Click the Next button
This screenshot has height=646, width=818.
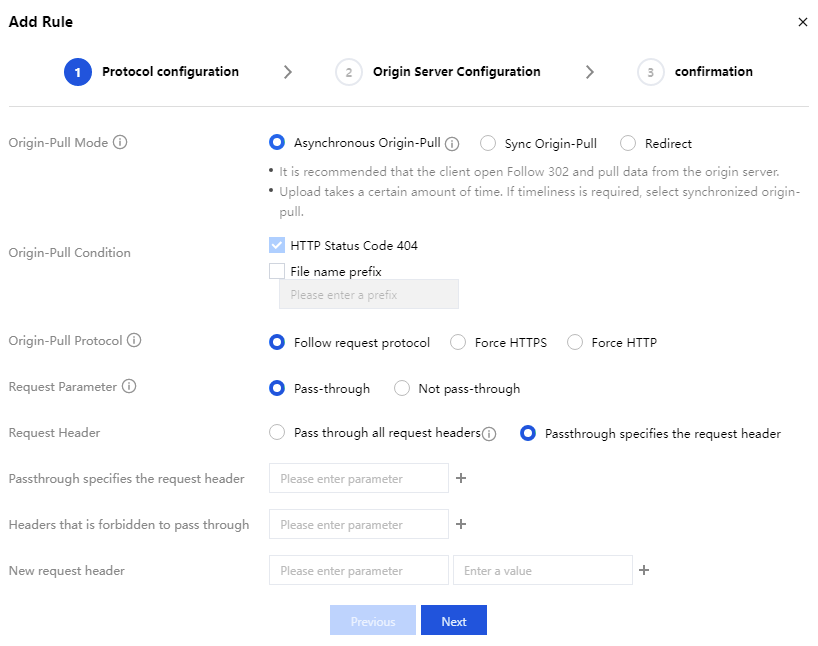pyautogui.click(x=453, y=621)
